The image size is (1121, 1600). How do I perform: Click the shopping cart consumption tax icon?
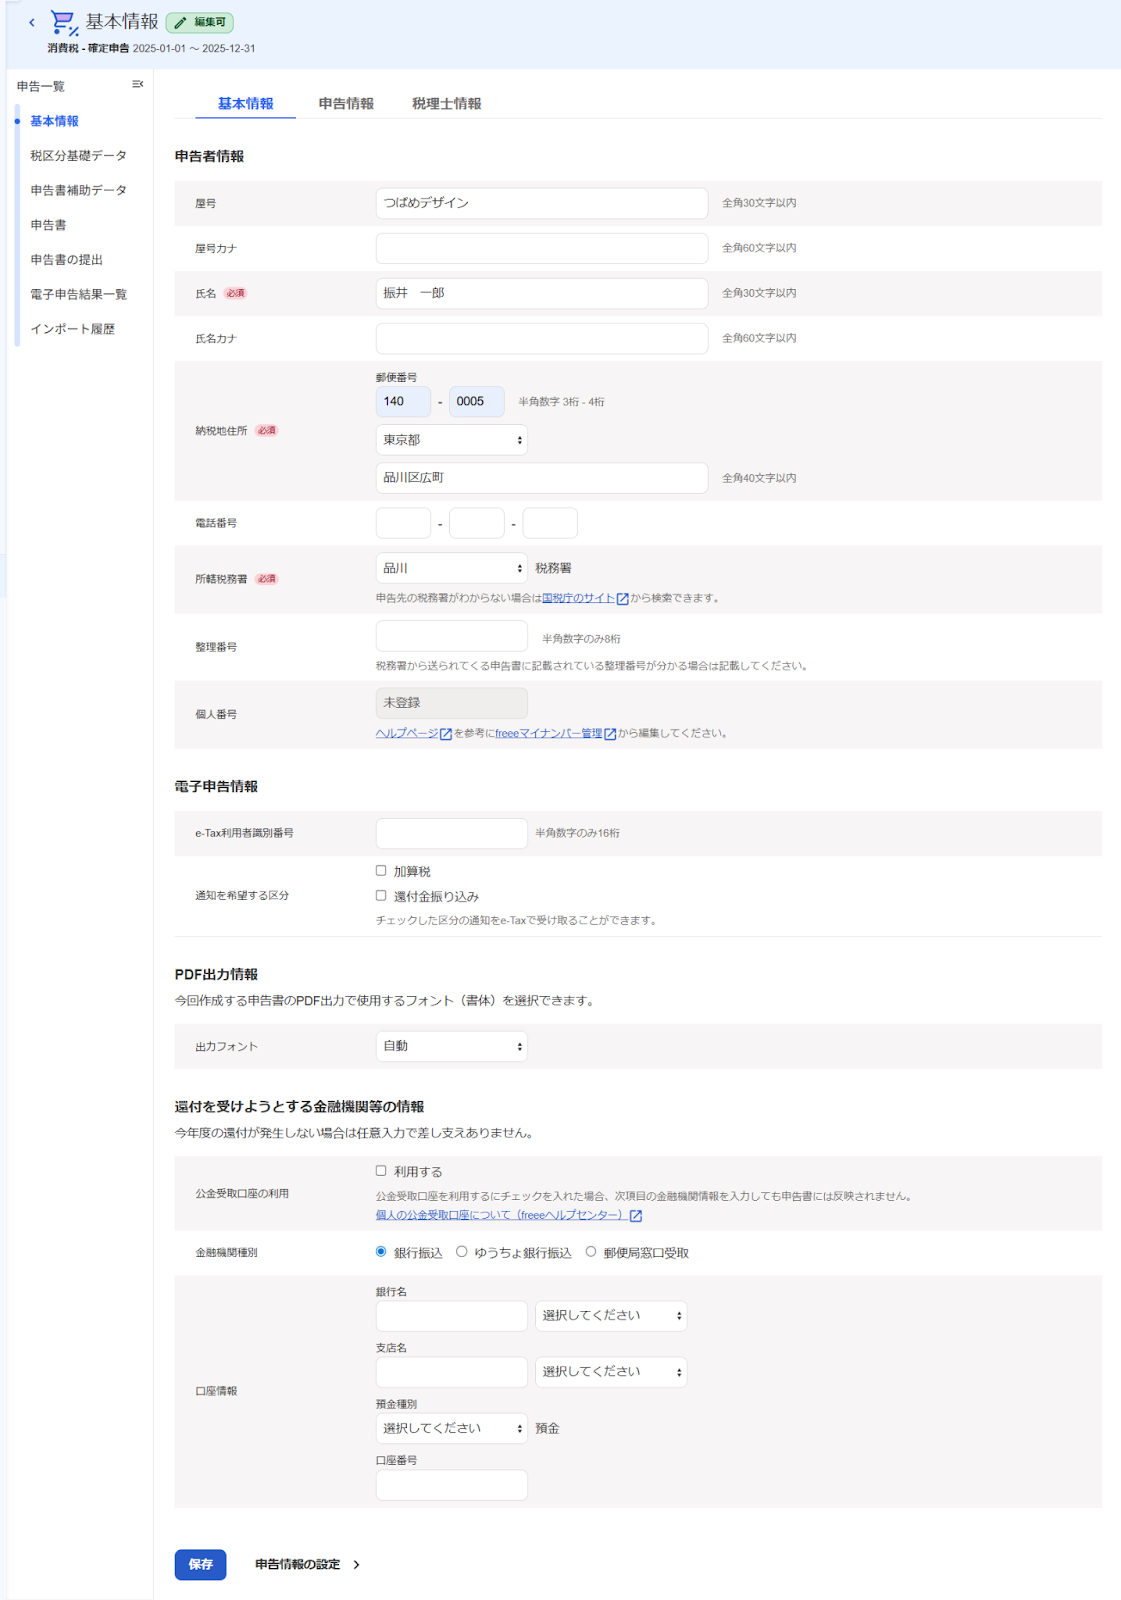point(64,22)
